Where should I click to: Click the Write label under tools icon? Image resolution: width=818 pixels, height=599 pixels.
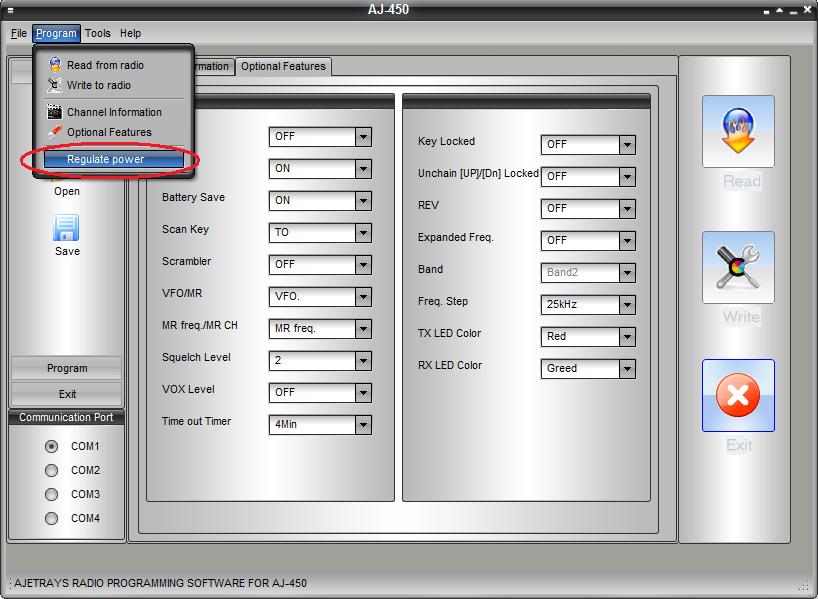pos(741,317)
